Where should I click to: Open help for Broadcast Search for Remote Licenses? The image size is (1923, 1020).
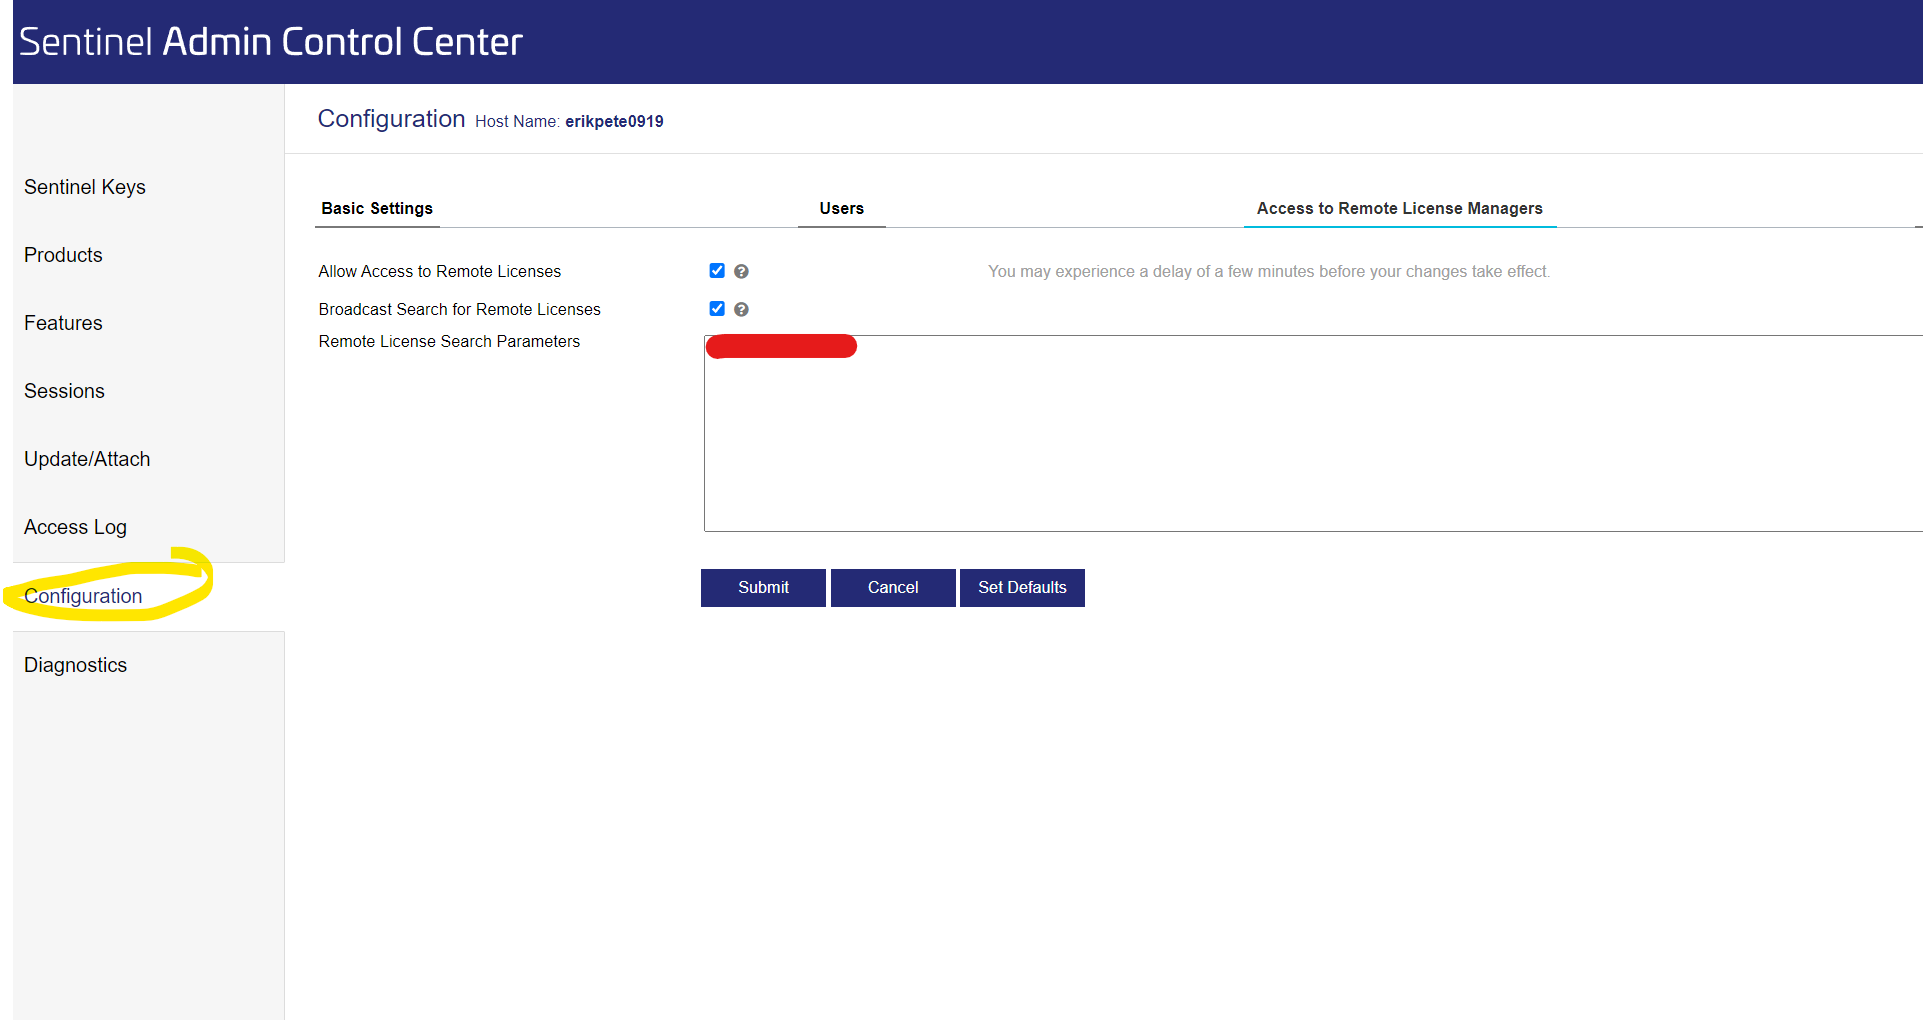coord(741,309)
